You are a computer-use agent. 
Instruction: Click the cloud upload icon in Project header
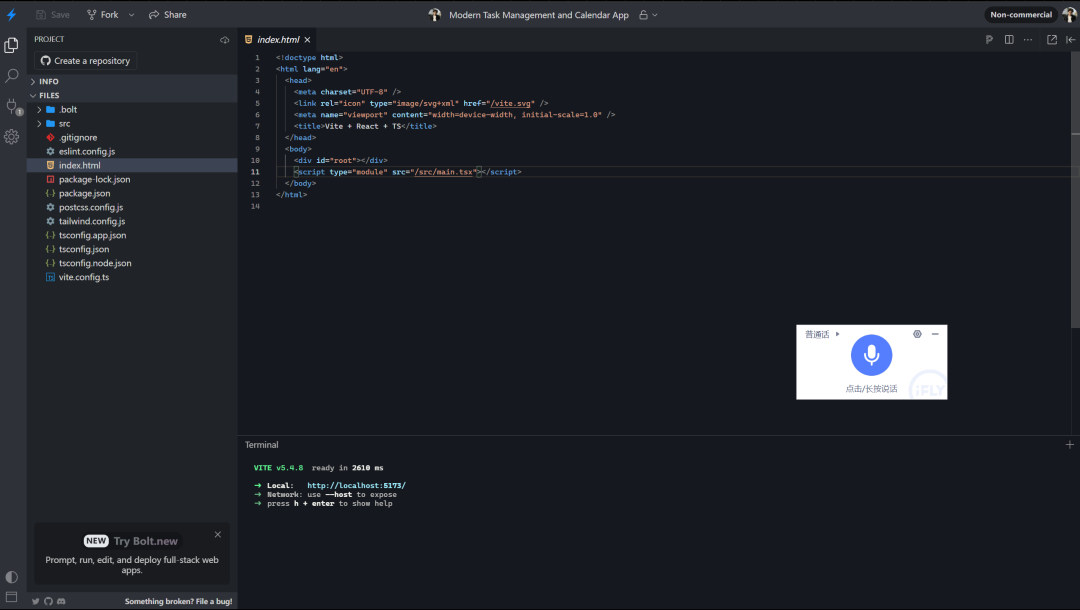(x=225, y=40)
